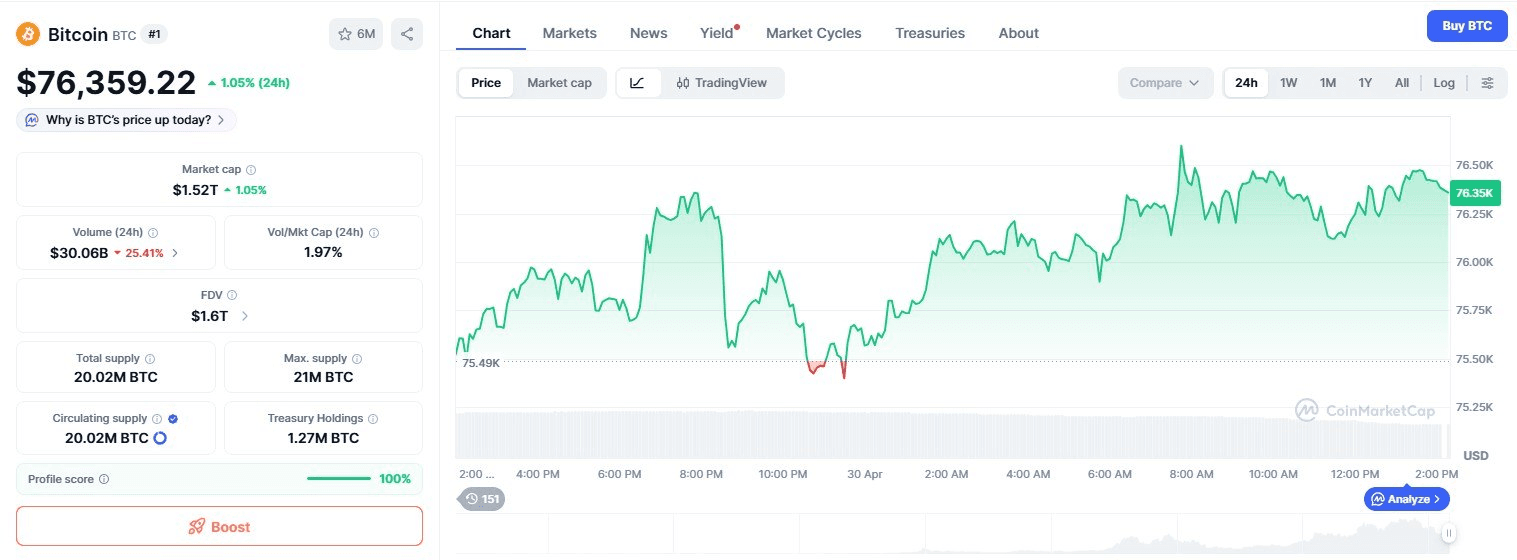Click the $76,359.22 price text
1517x560 pixels.
106,83
